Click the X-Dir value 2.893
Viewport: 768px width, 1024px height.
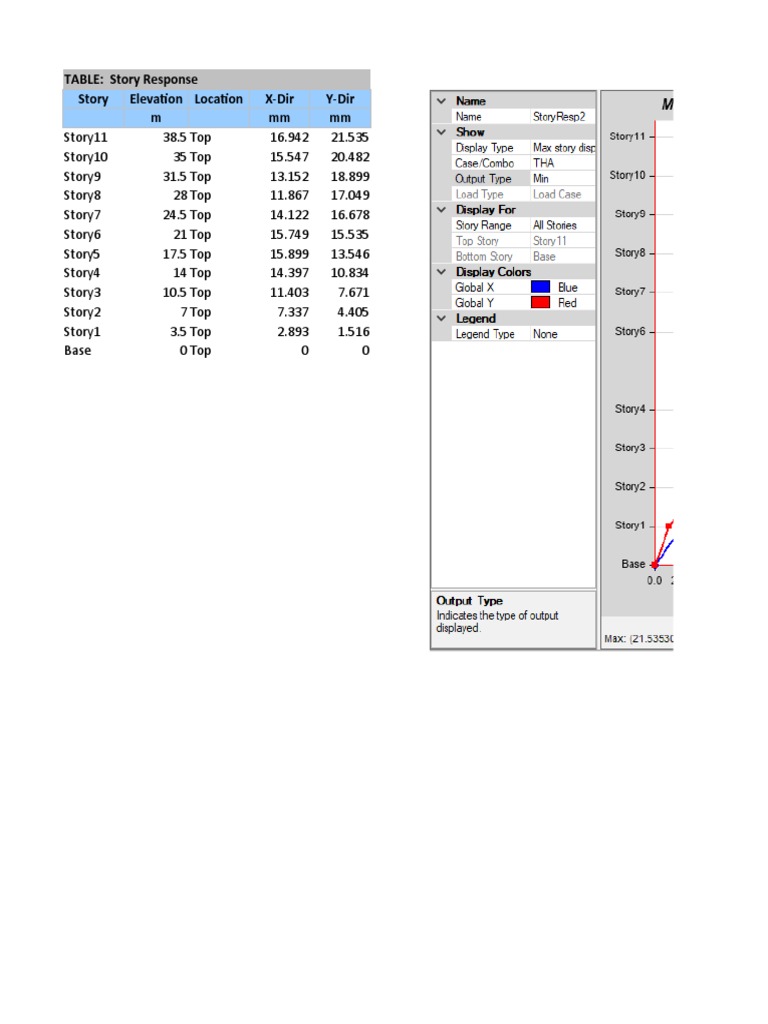(x=293, y=332)
